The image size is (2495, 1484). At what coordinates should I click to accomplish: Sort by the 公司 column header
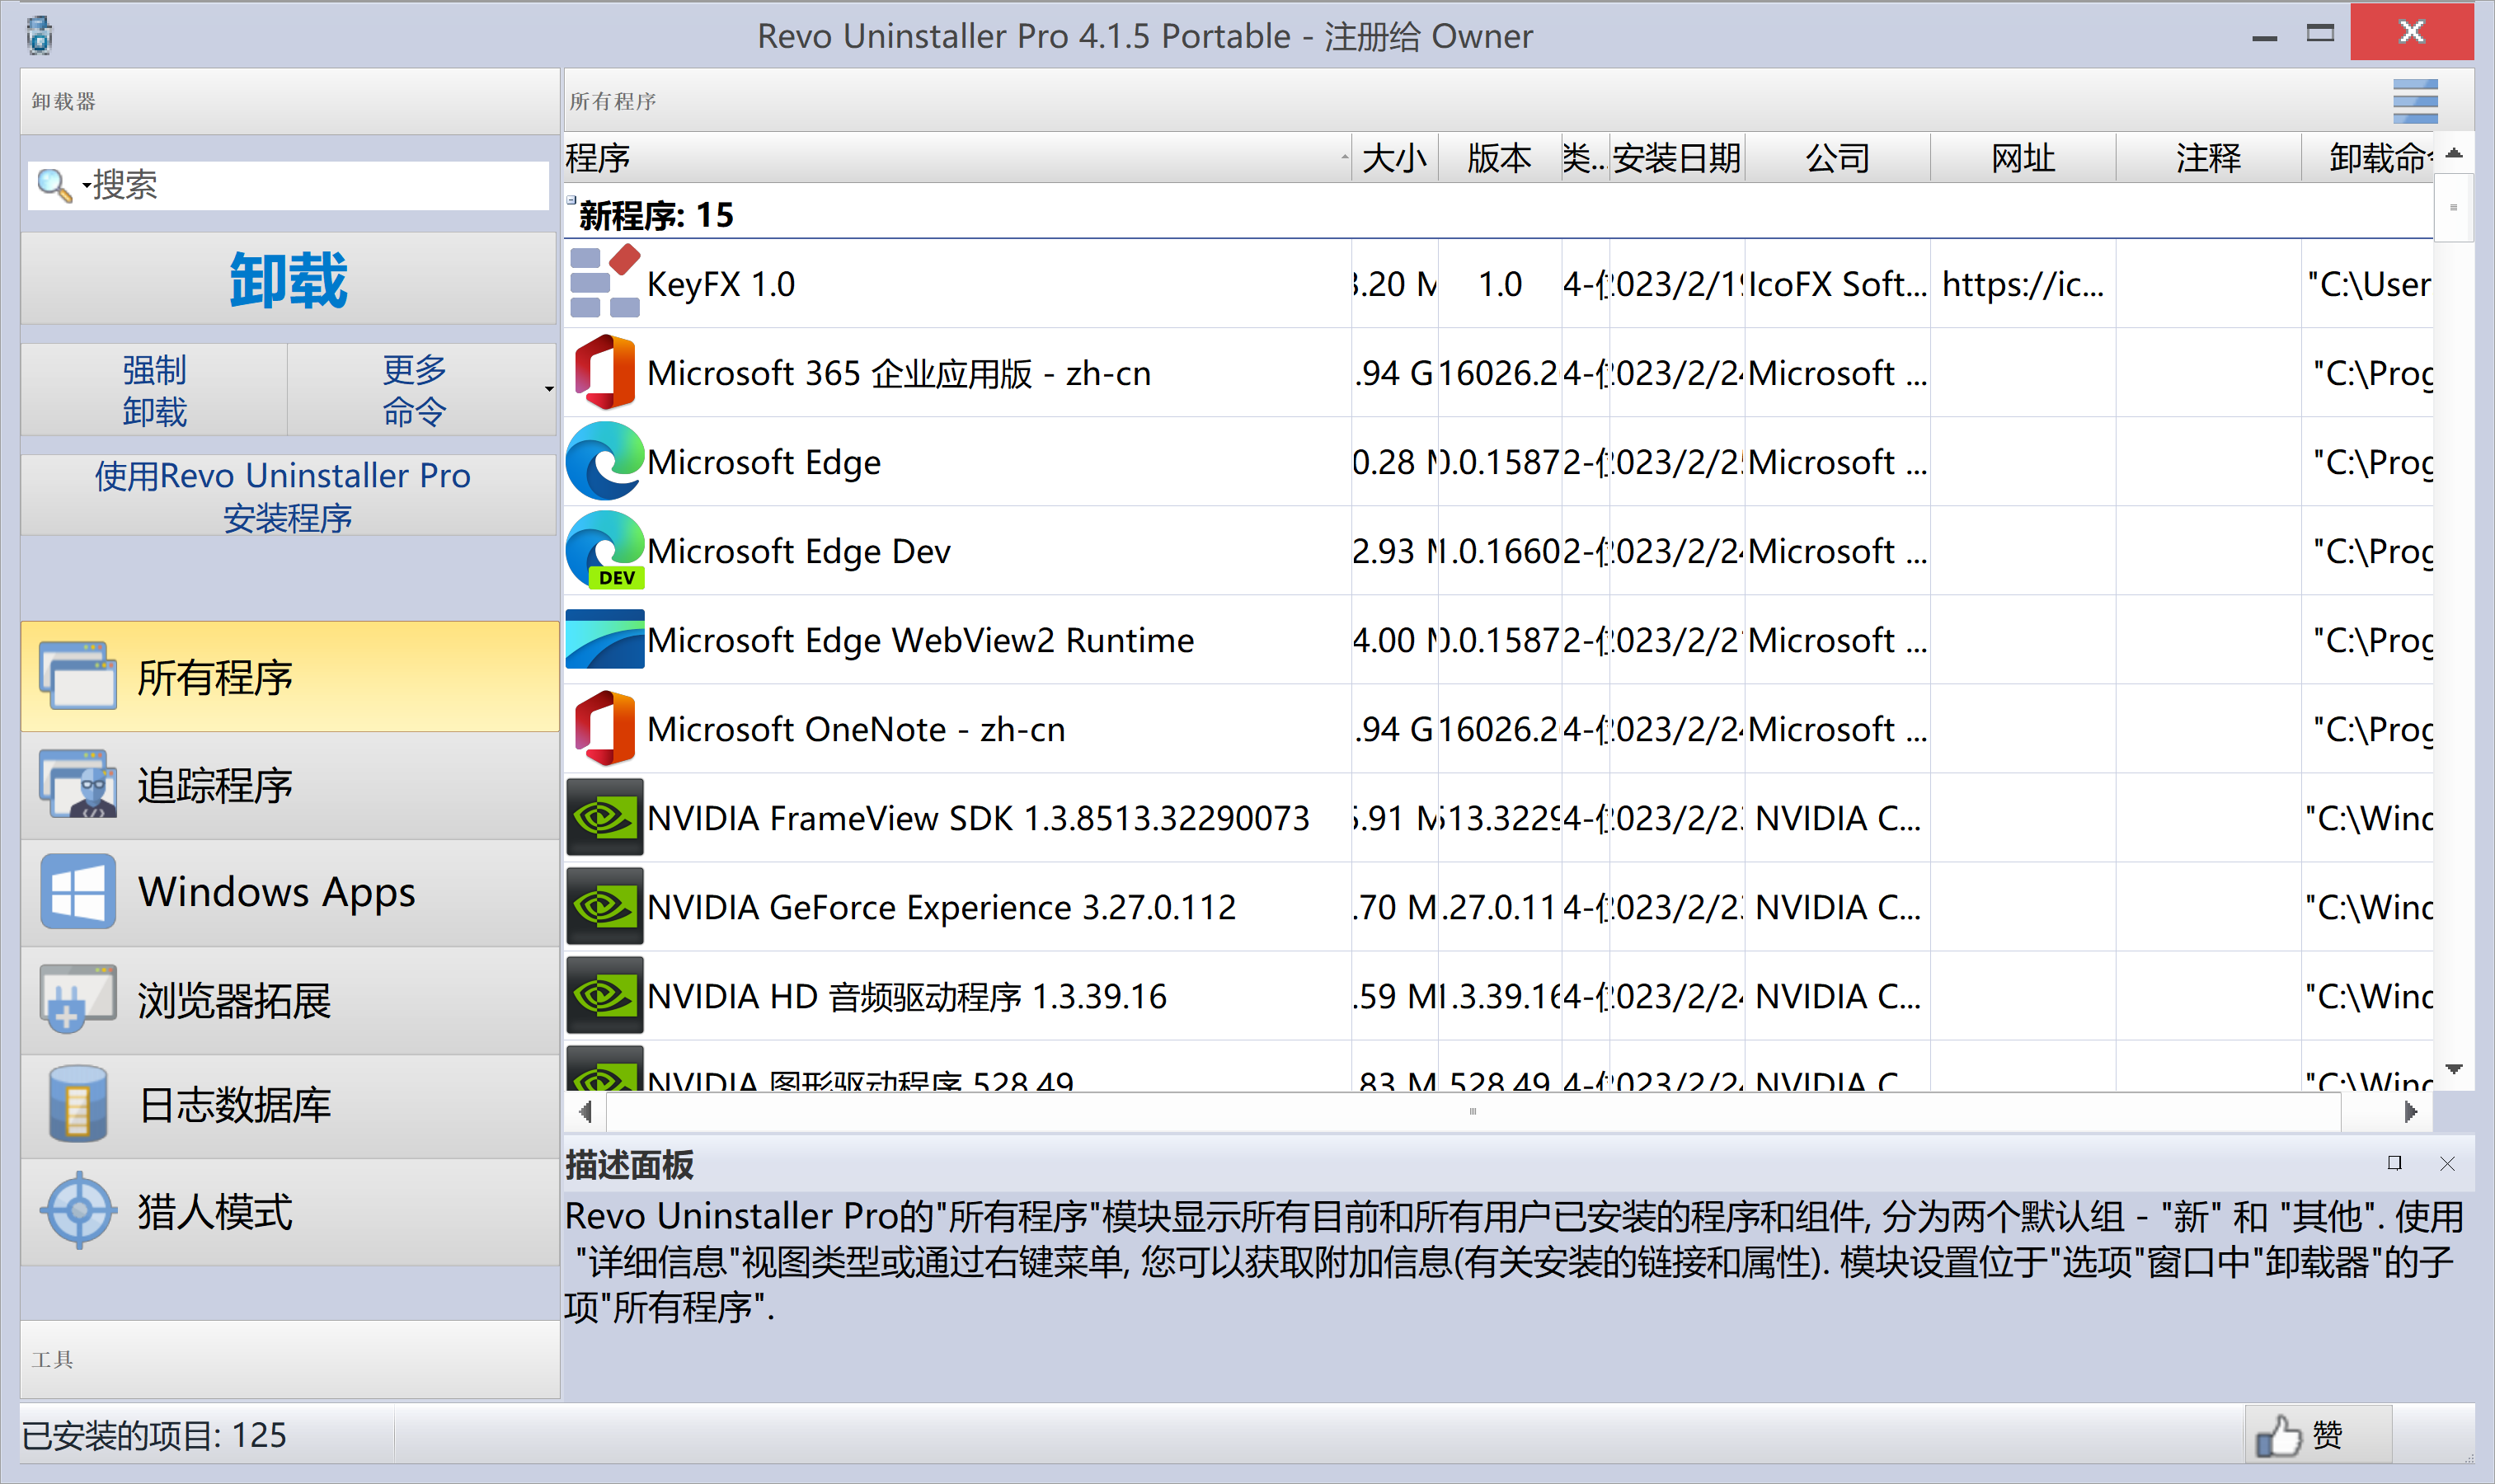[1838, 158]
